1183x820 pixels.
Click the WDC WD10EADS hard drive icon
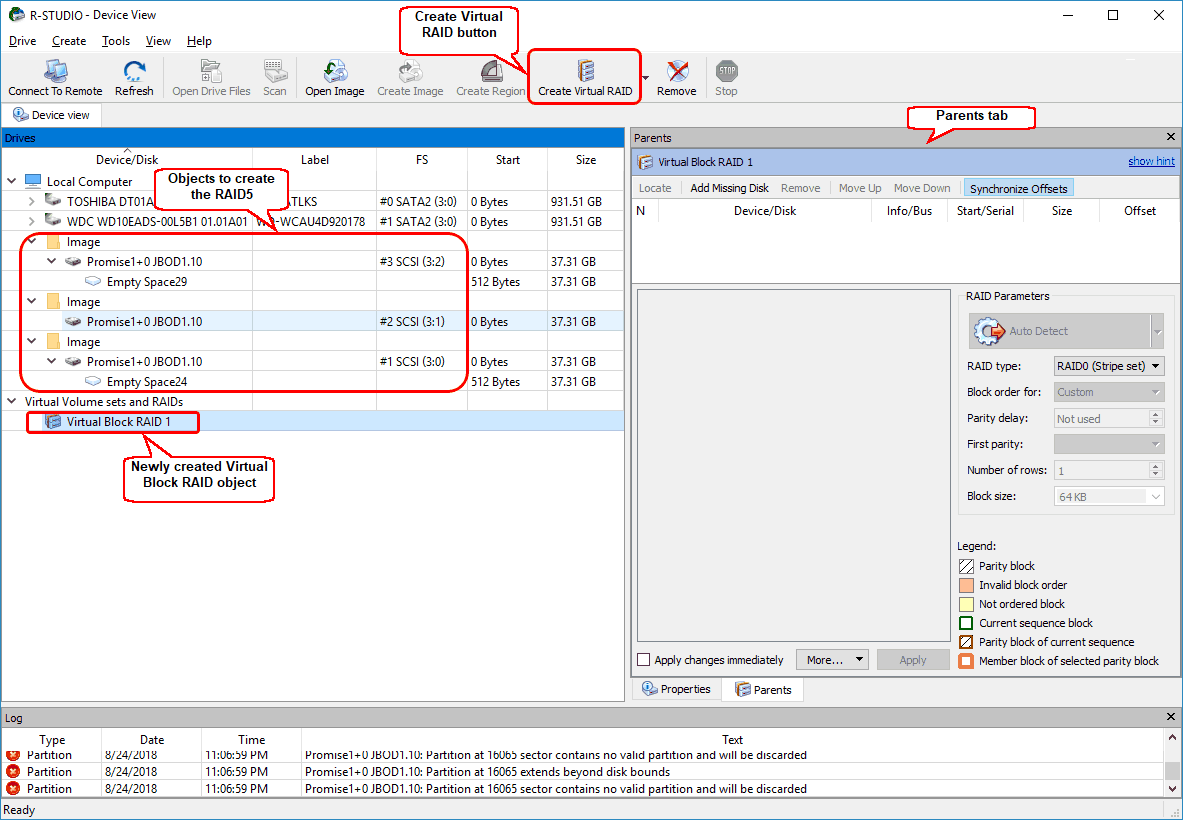pos(53,221)
